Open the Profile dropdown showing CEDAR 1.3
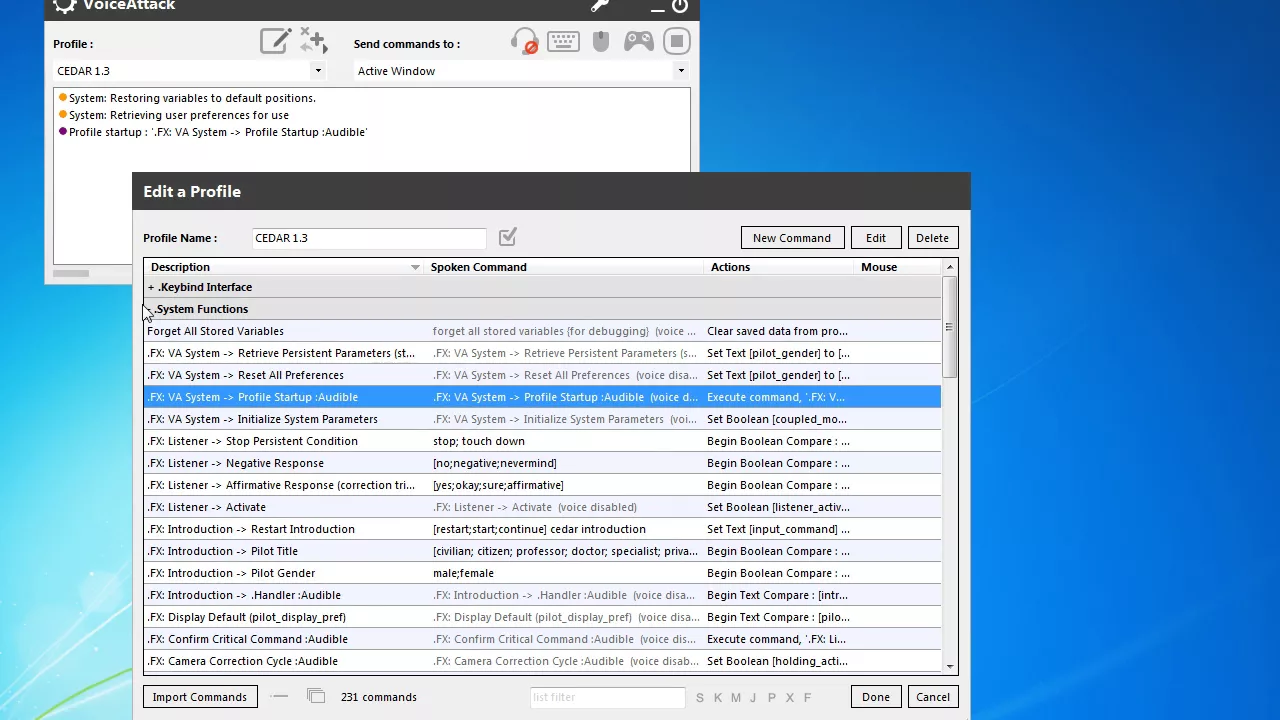Screen dimensions: 1280x720 point(190,71)
